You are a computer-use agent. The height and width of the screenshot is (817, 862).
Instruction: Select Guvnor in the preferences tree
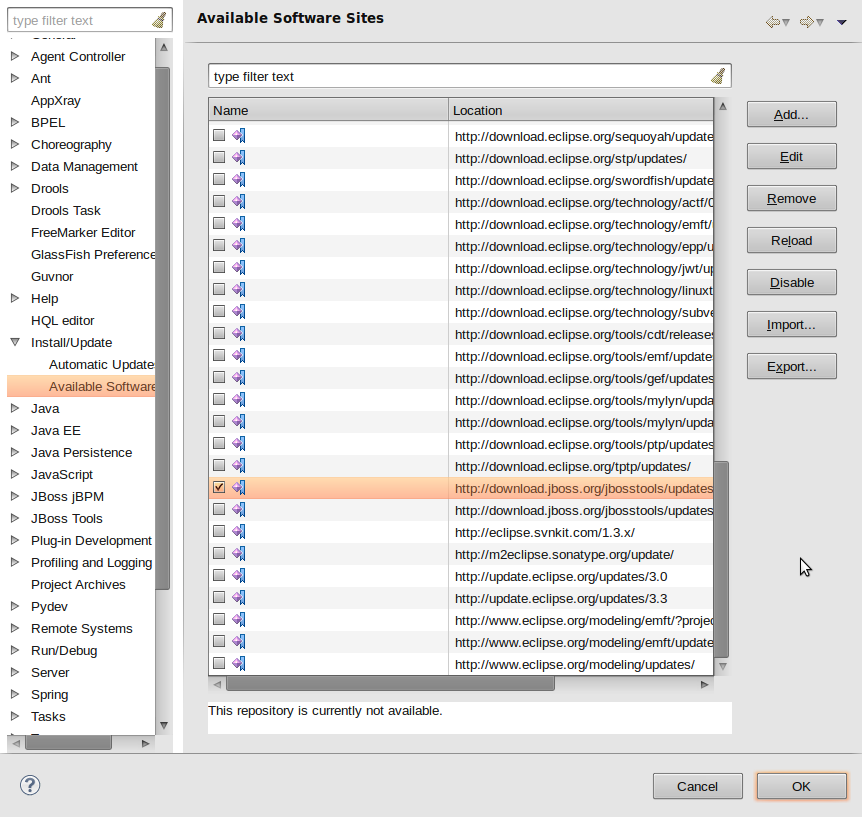pos(52,277)
